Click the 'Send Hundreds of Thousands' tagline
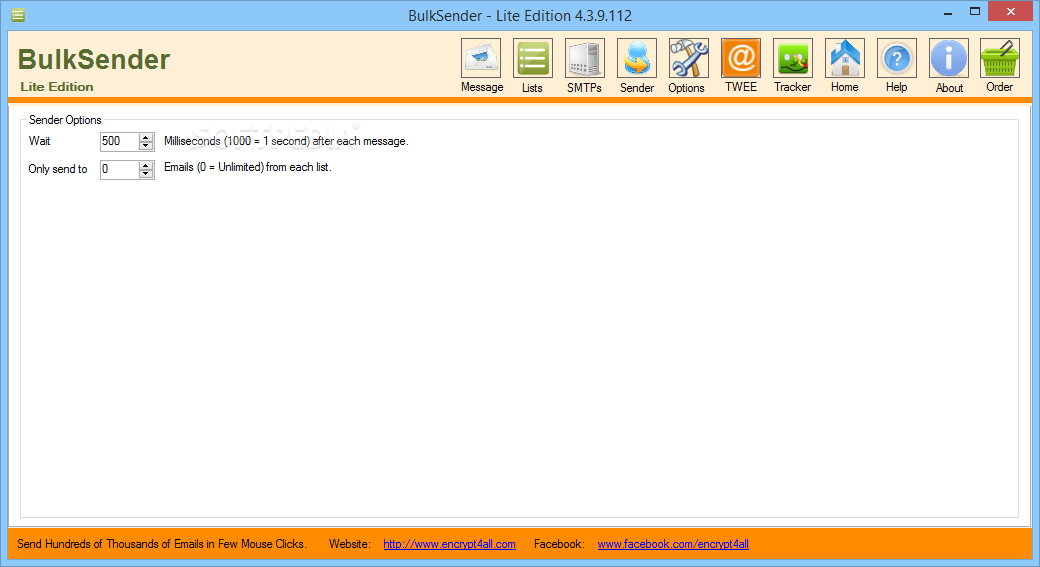1040x567 pixels. [162, 544]
